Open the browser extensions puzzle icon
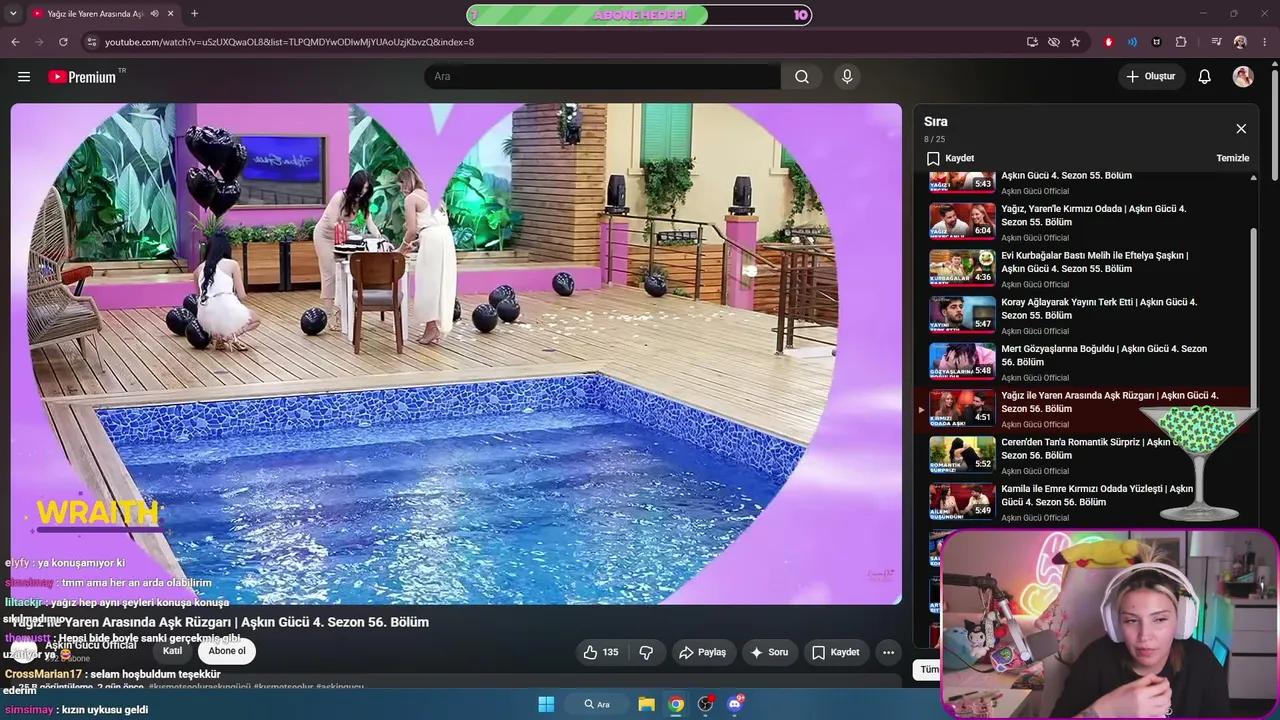This screenshot has width=1280, height=720. (x=1181, y=42)
